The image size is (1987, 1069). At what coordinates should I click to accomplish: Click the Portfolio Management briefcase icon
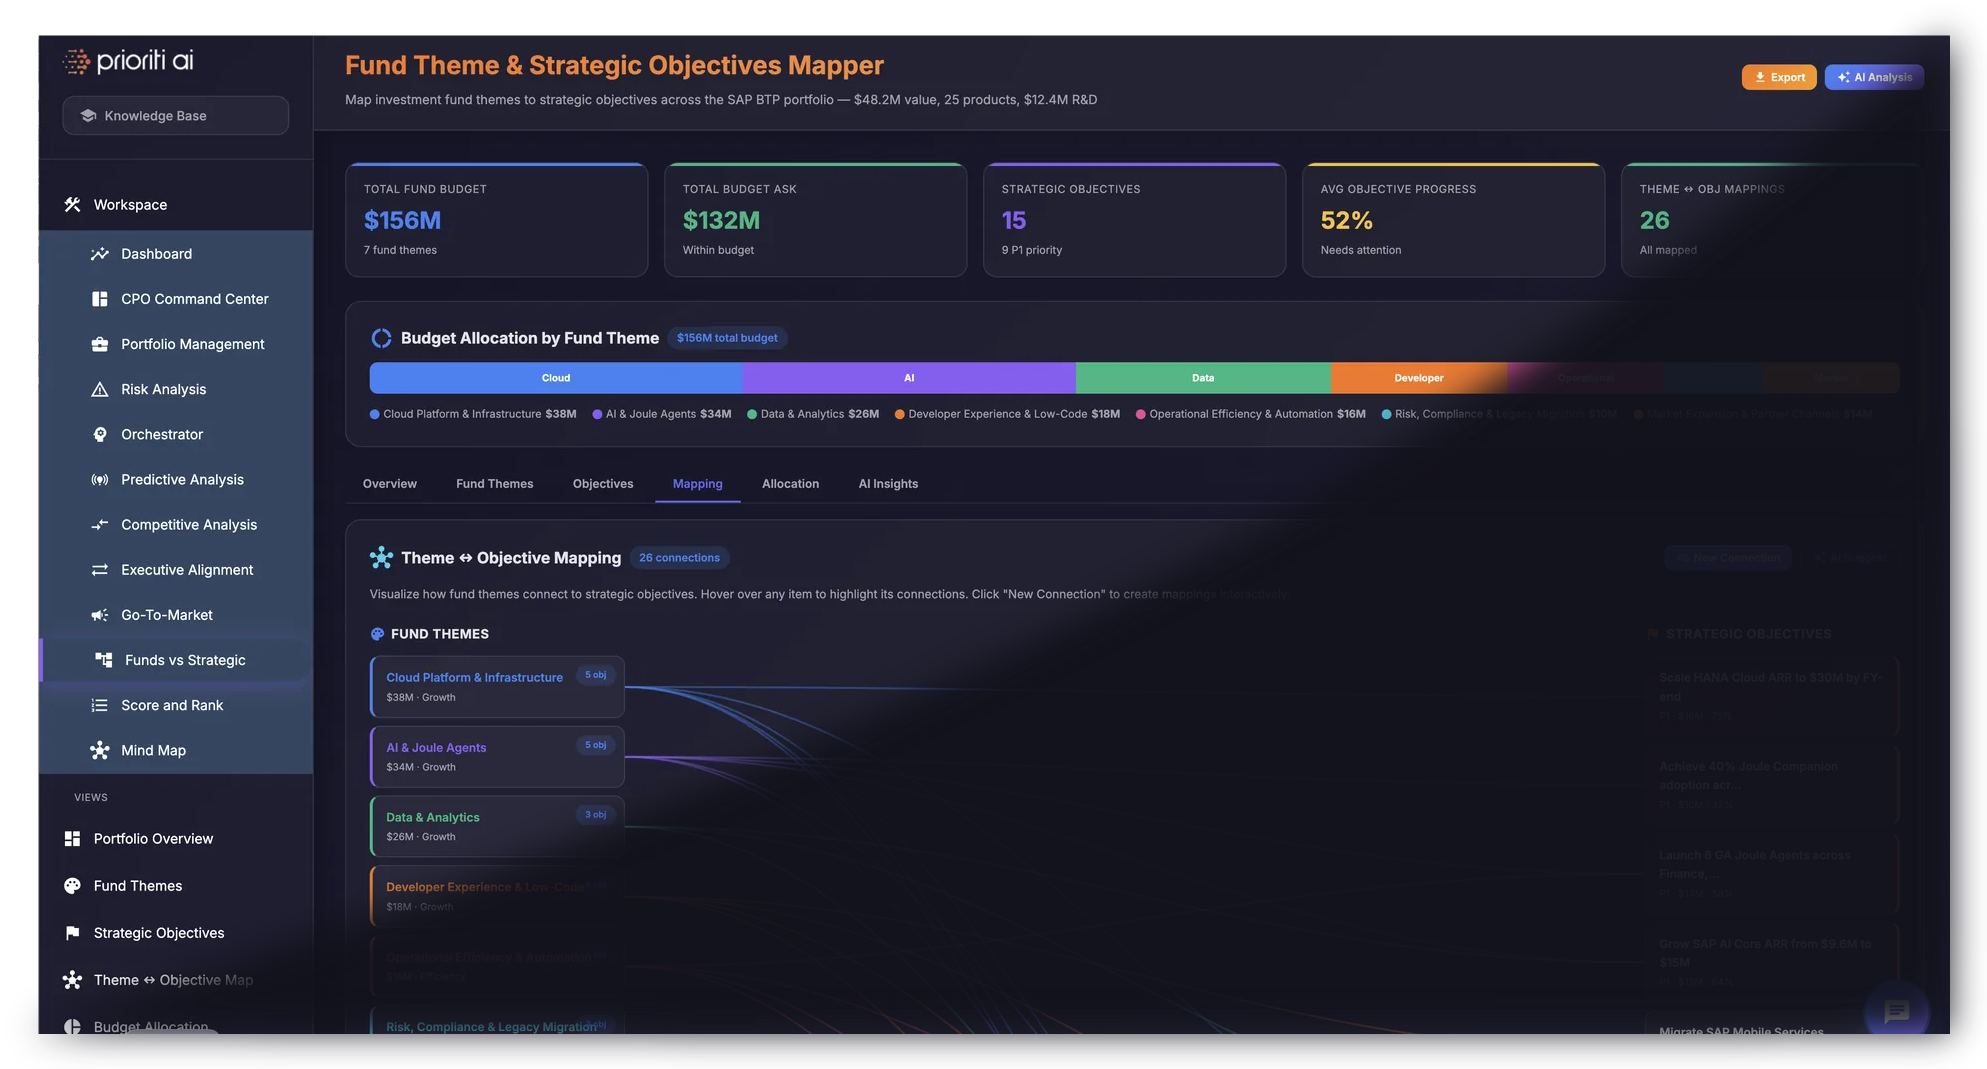pyautogui.click(x=99, y=344)
